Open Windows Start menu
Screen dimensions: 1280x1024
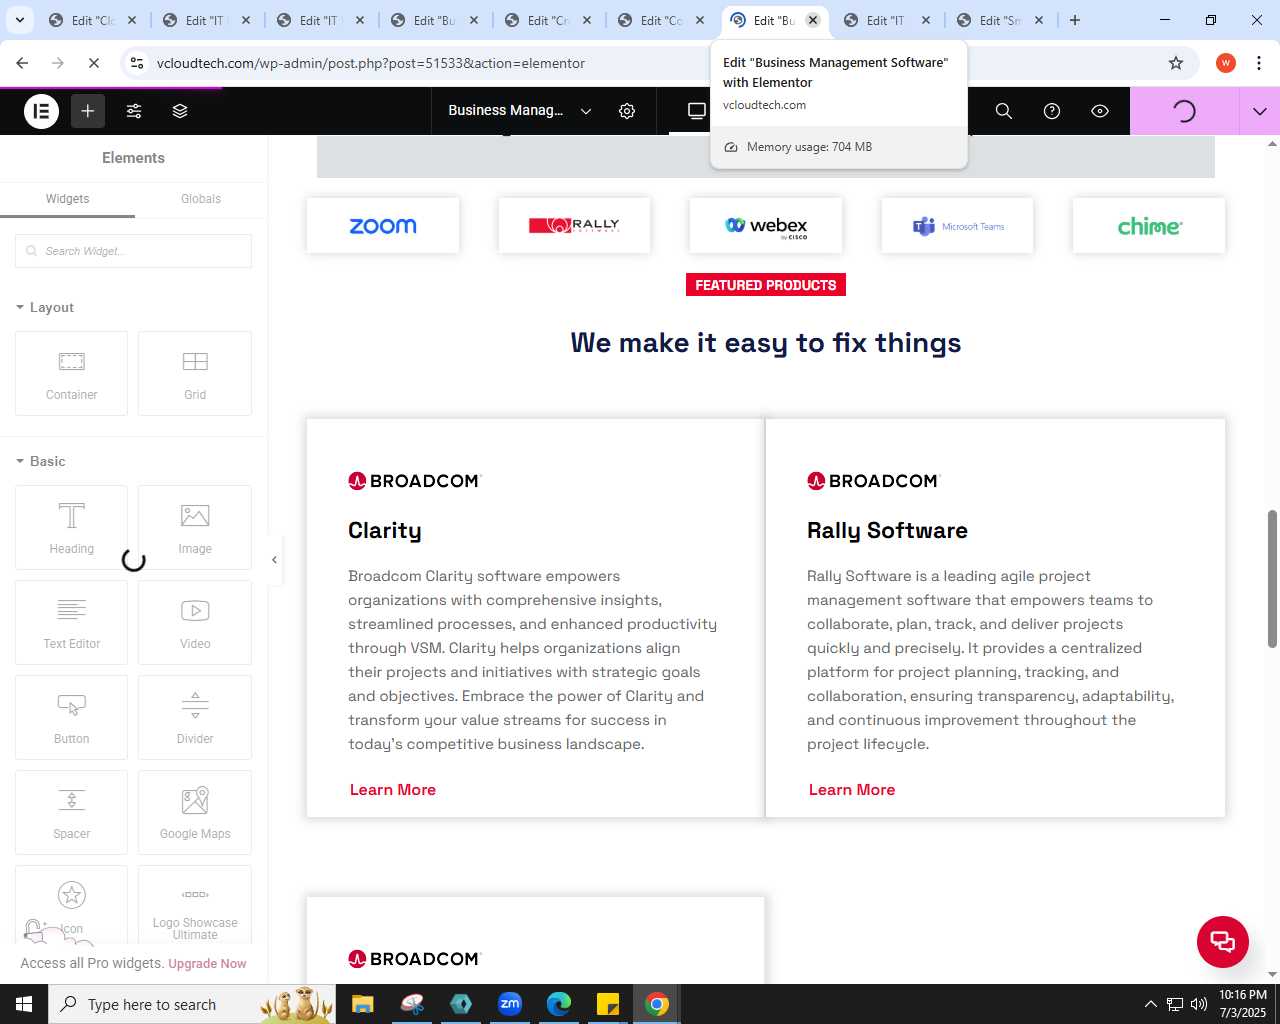(x=24, y=1004)
